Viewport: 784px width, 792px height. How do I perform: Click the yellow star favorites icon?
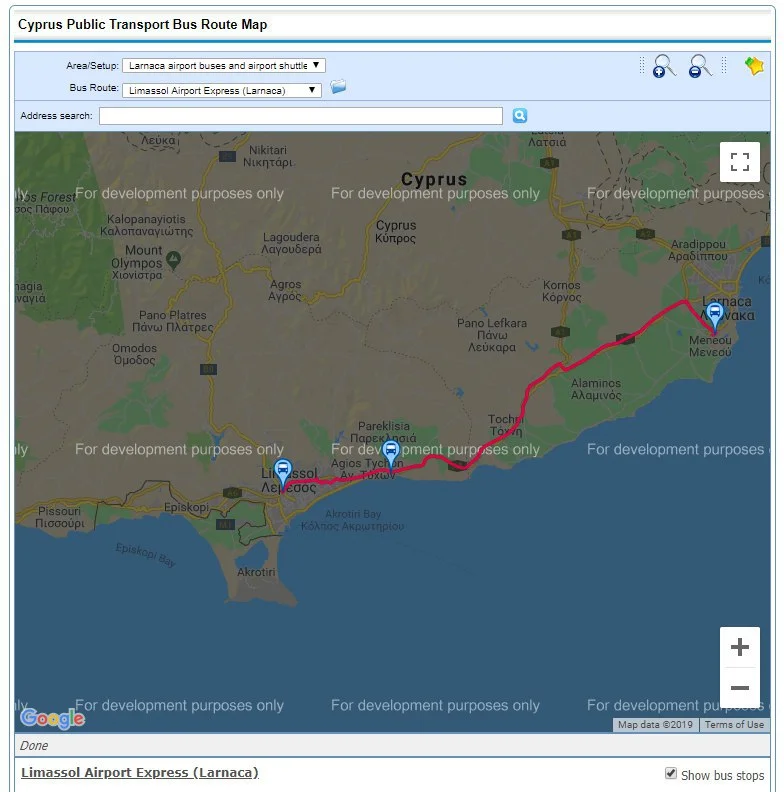click(x=754, y=66)
